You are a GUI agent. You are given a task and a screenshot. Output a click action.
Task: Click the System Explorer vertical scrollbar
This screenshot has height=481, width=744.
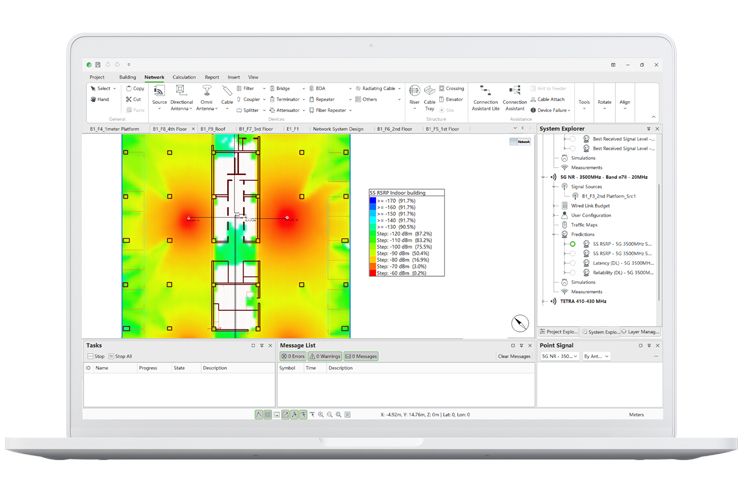click(659, 242)
